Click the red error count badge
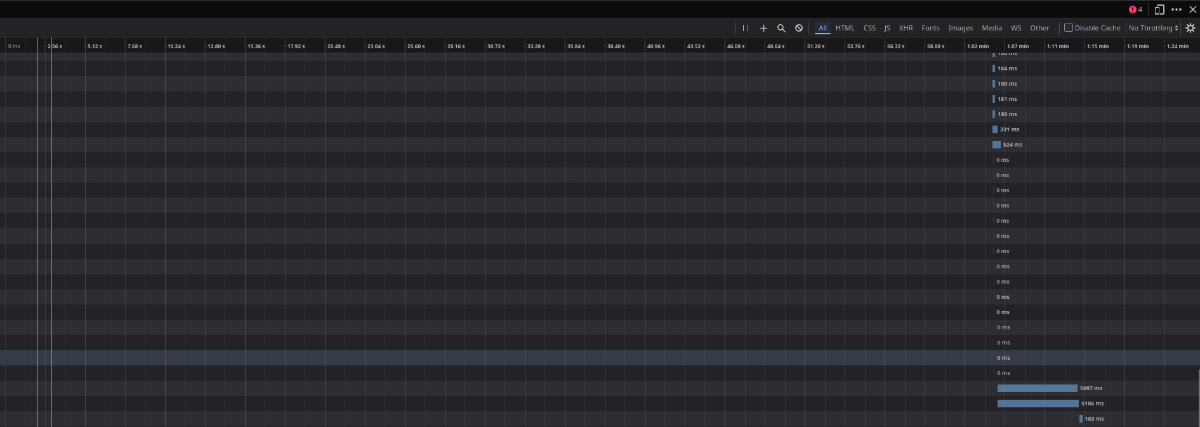Viewport: 1200px width, 427px height. pos(1135,9)
